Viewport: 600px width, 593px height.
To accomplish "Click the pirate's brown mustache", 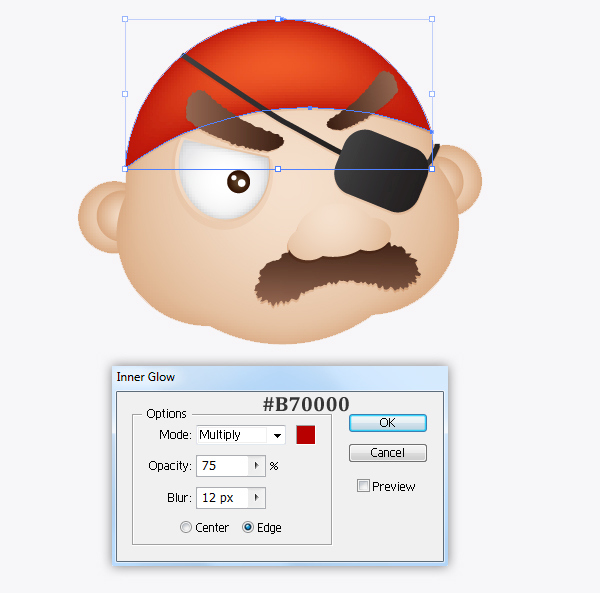I will (337, 274).
